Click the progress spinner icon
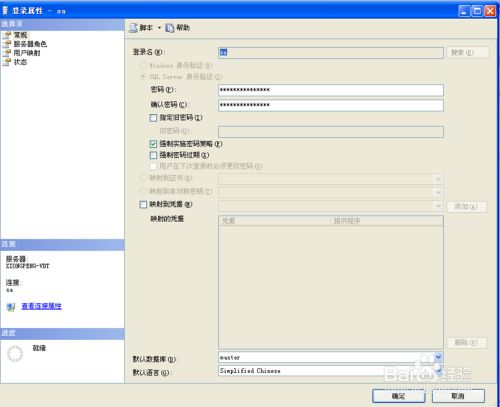500x407 pixels. click(15, 354)
